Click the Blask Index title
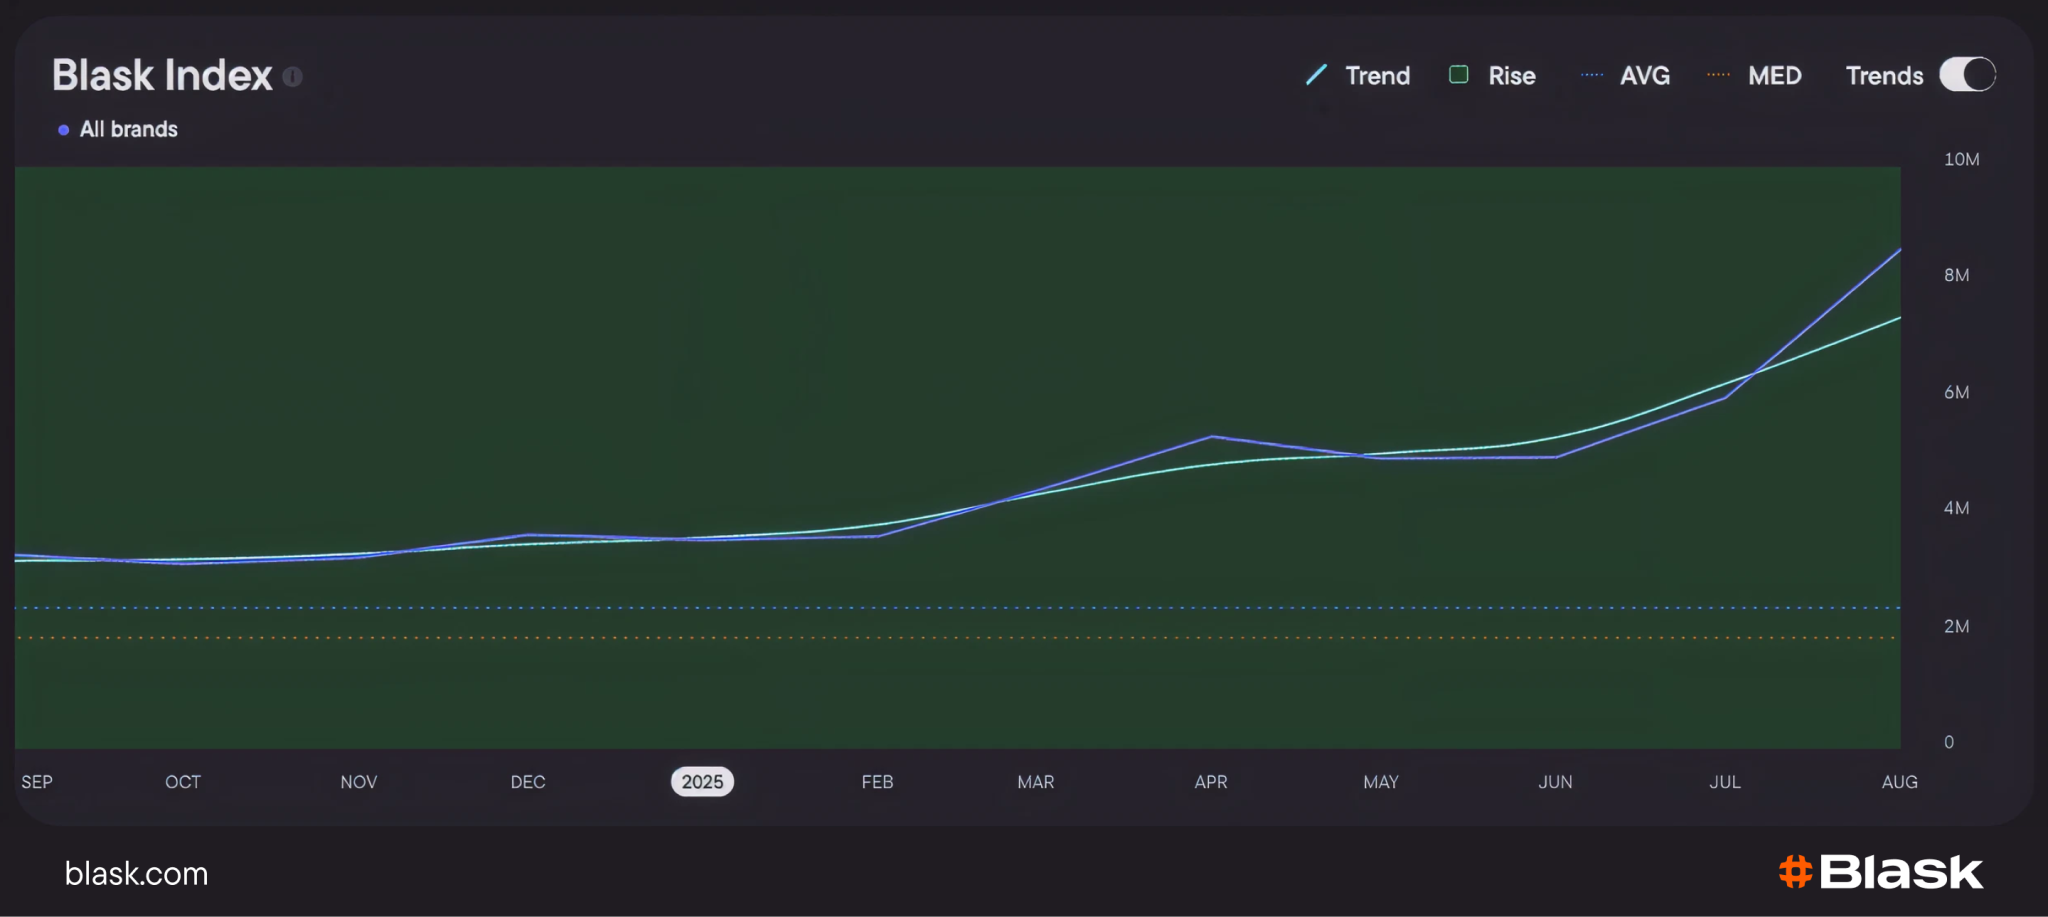Image resolution: width=2048 pixels, height=917 pixels. pyautogui.click(x=162, y=76)
